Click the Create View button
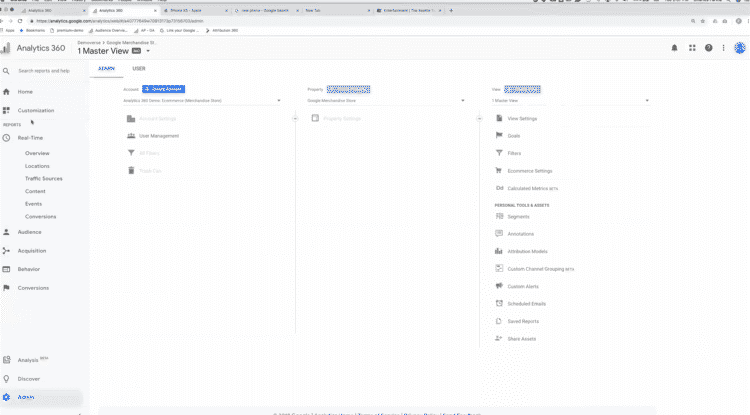Screen dimensions: 750x415 pos(522,89)
